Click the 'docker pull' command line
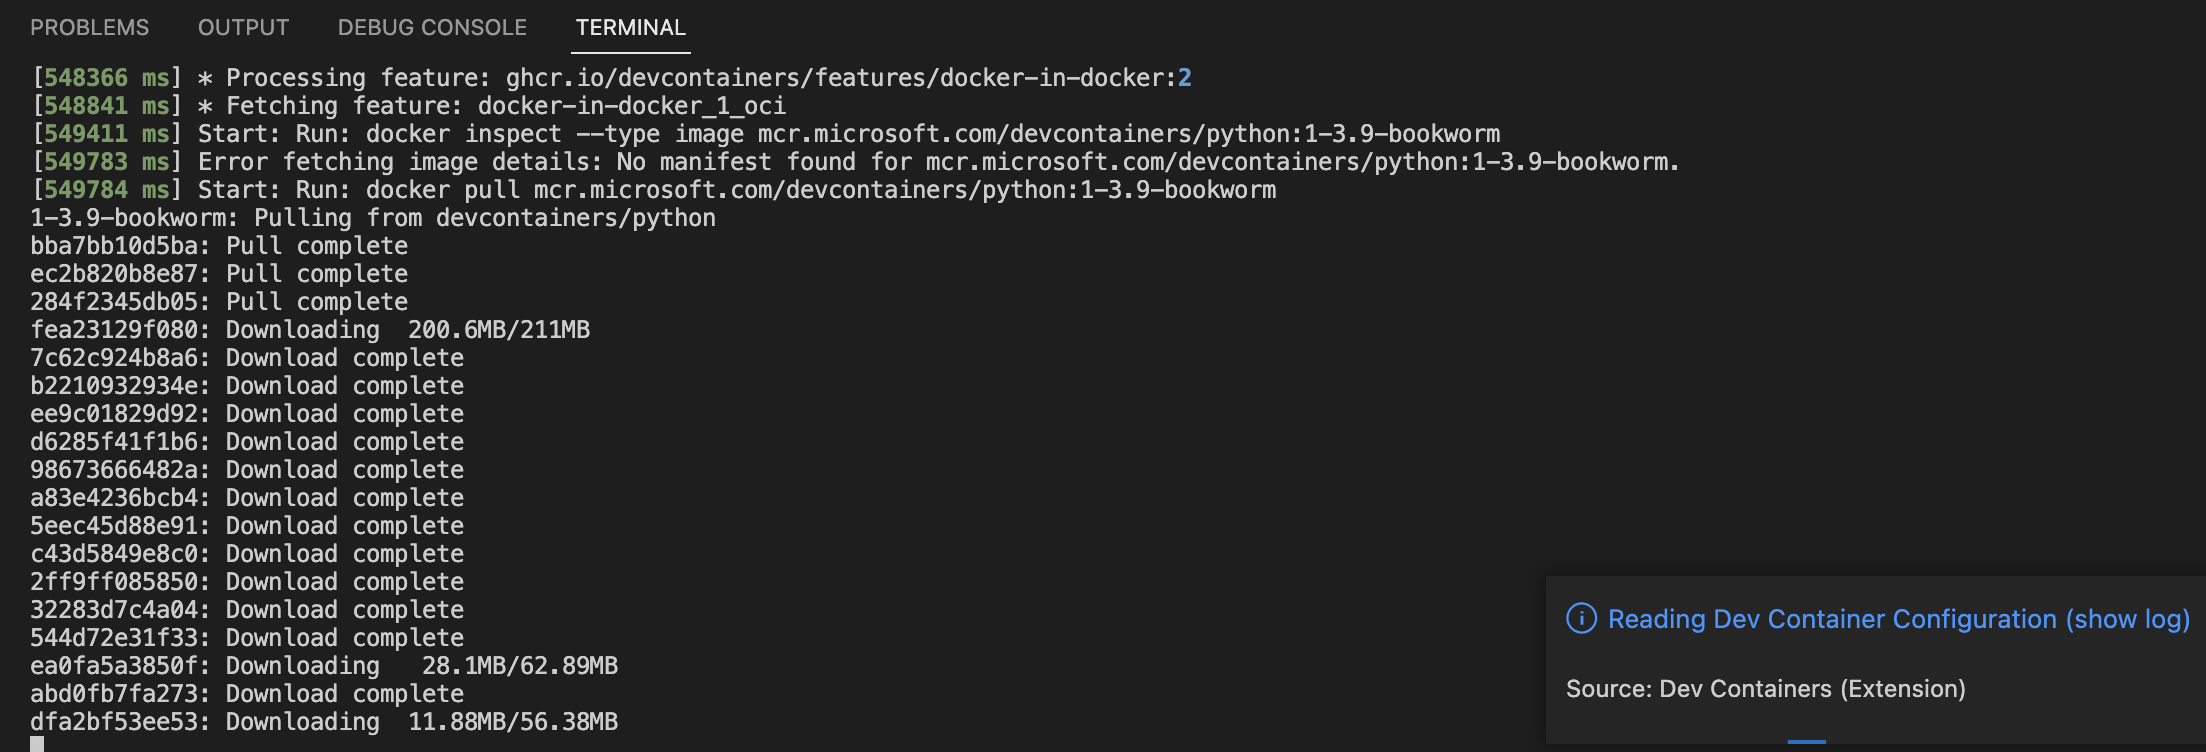This screenshot has height=752, width=2206. point(654,190)
